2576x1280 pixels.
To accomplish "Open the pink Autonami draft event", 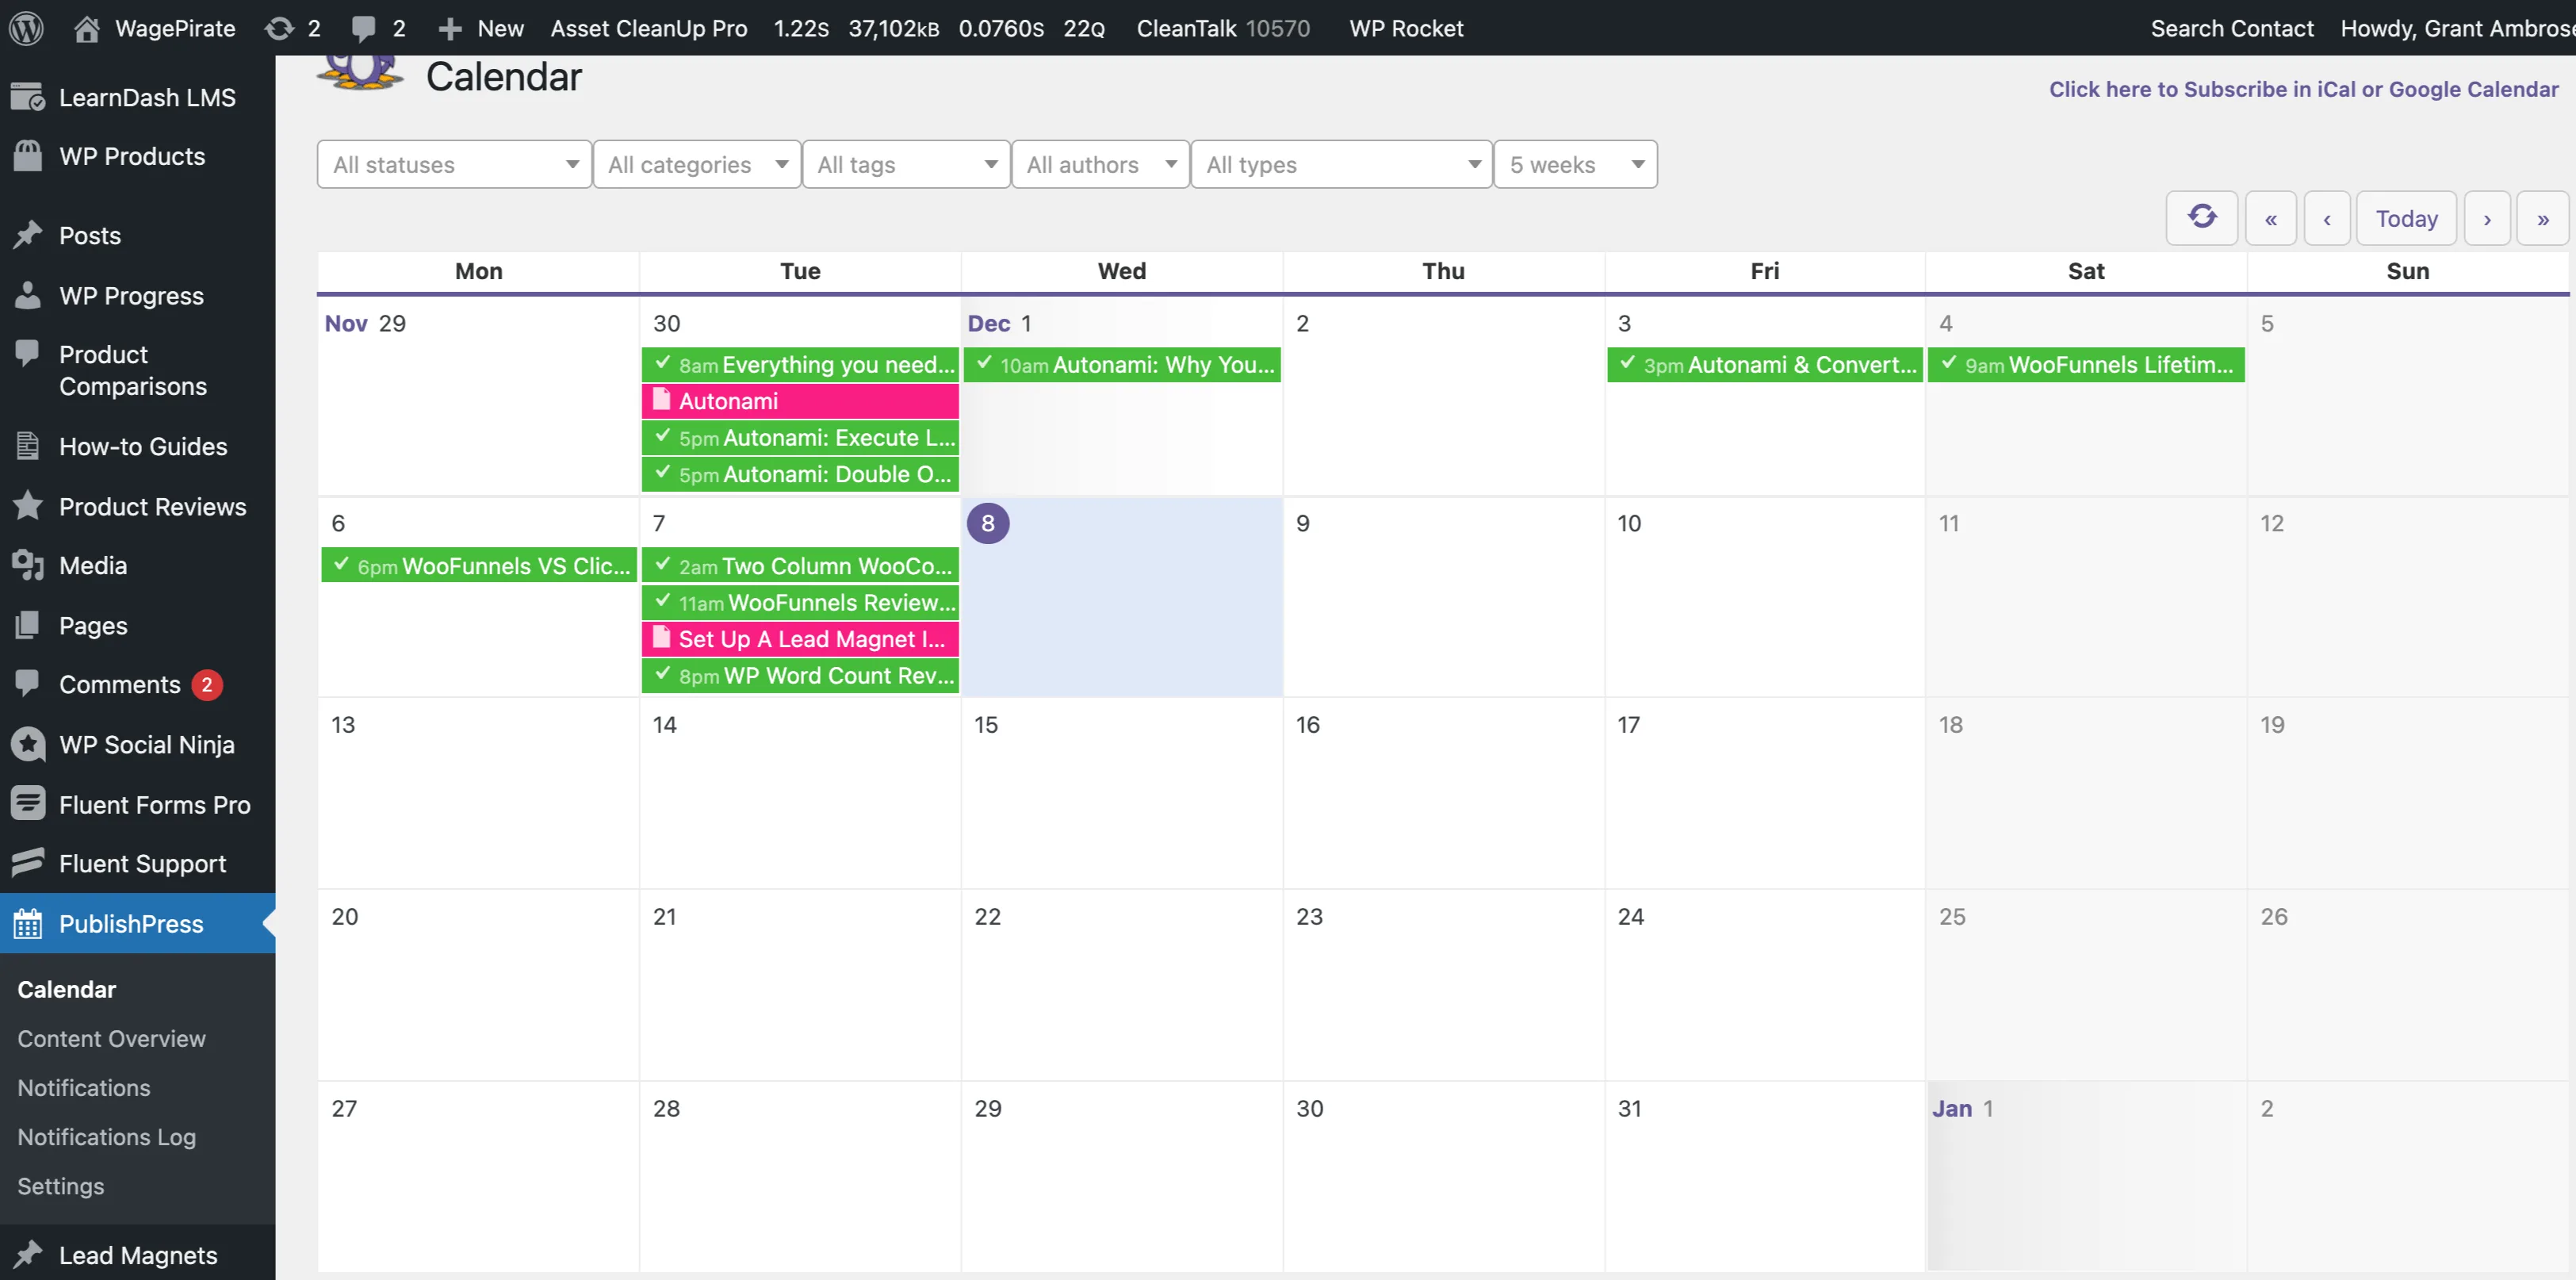I will point(800,401).
